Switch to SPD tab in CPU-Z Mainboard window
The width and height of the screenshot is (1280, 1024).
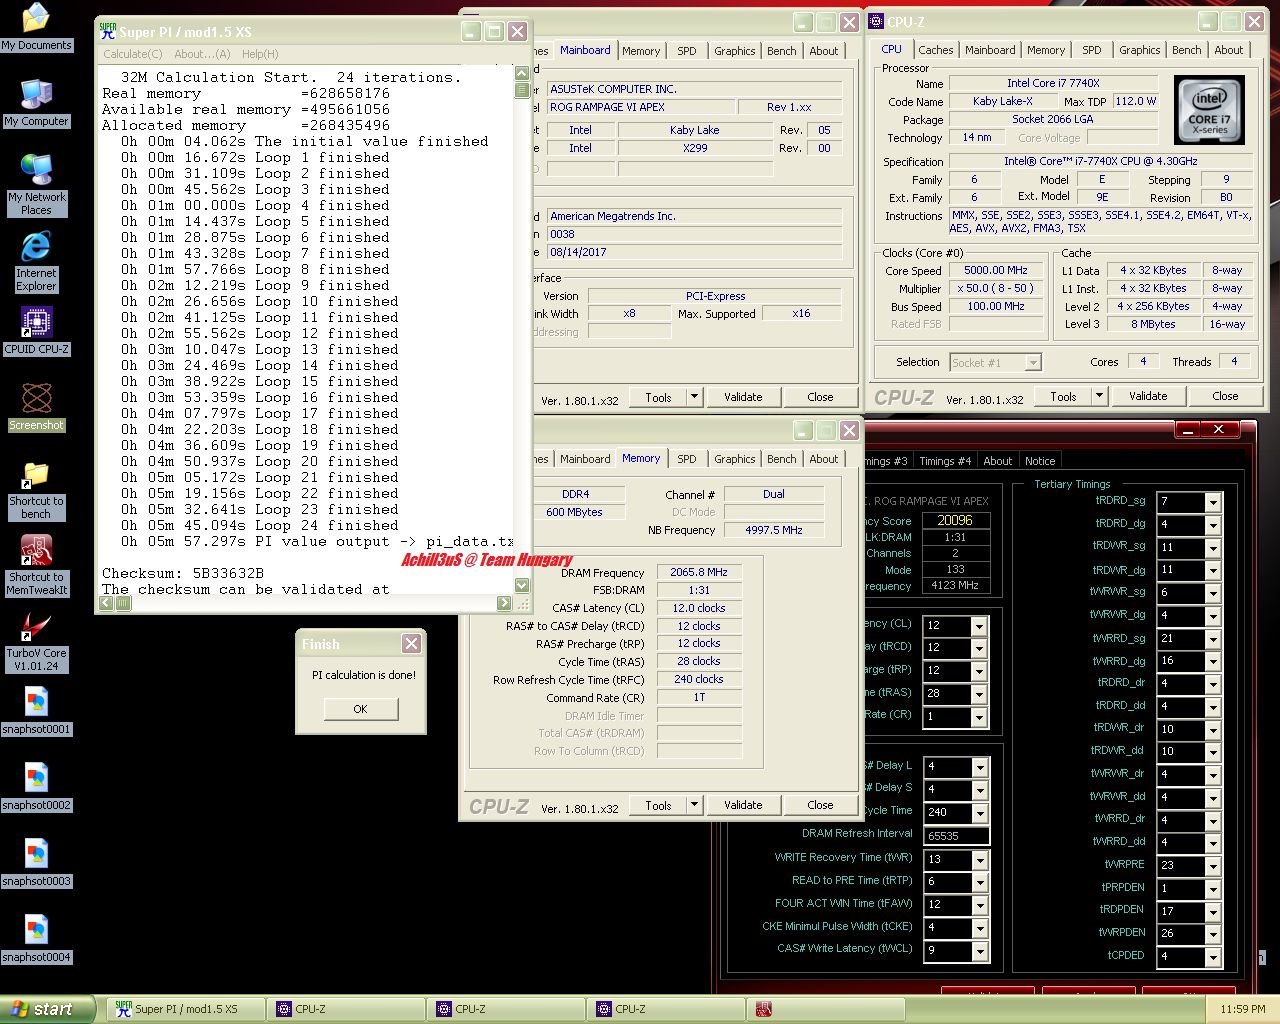(x=687, y=51)
